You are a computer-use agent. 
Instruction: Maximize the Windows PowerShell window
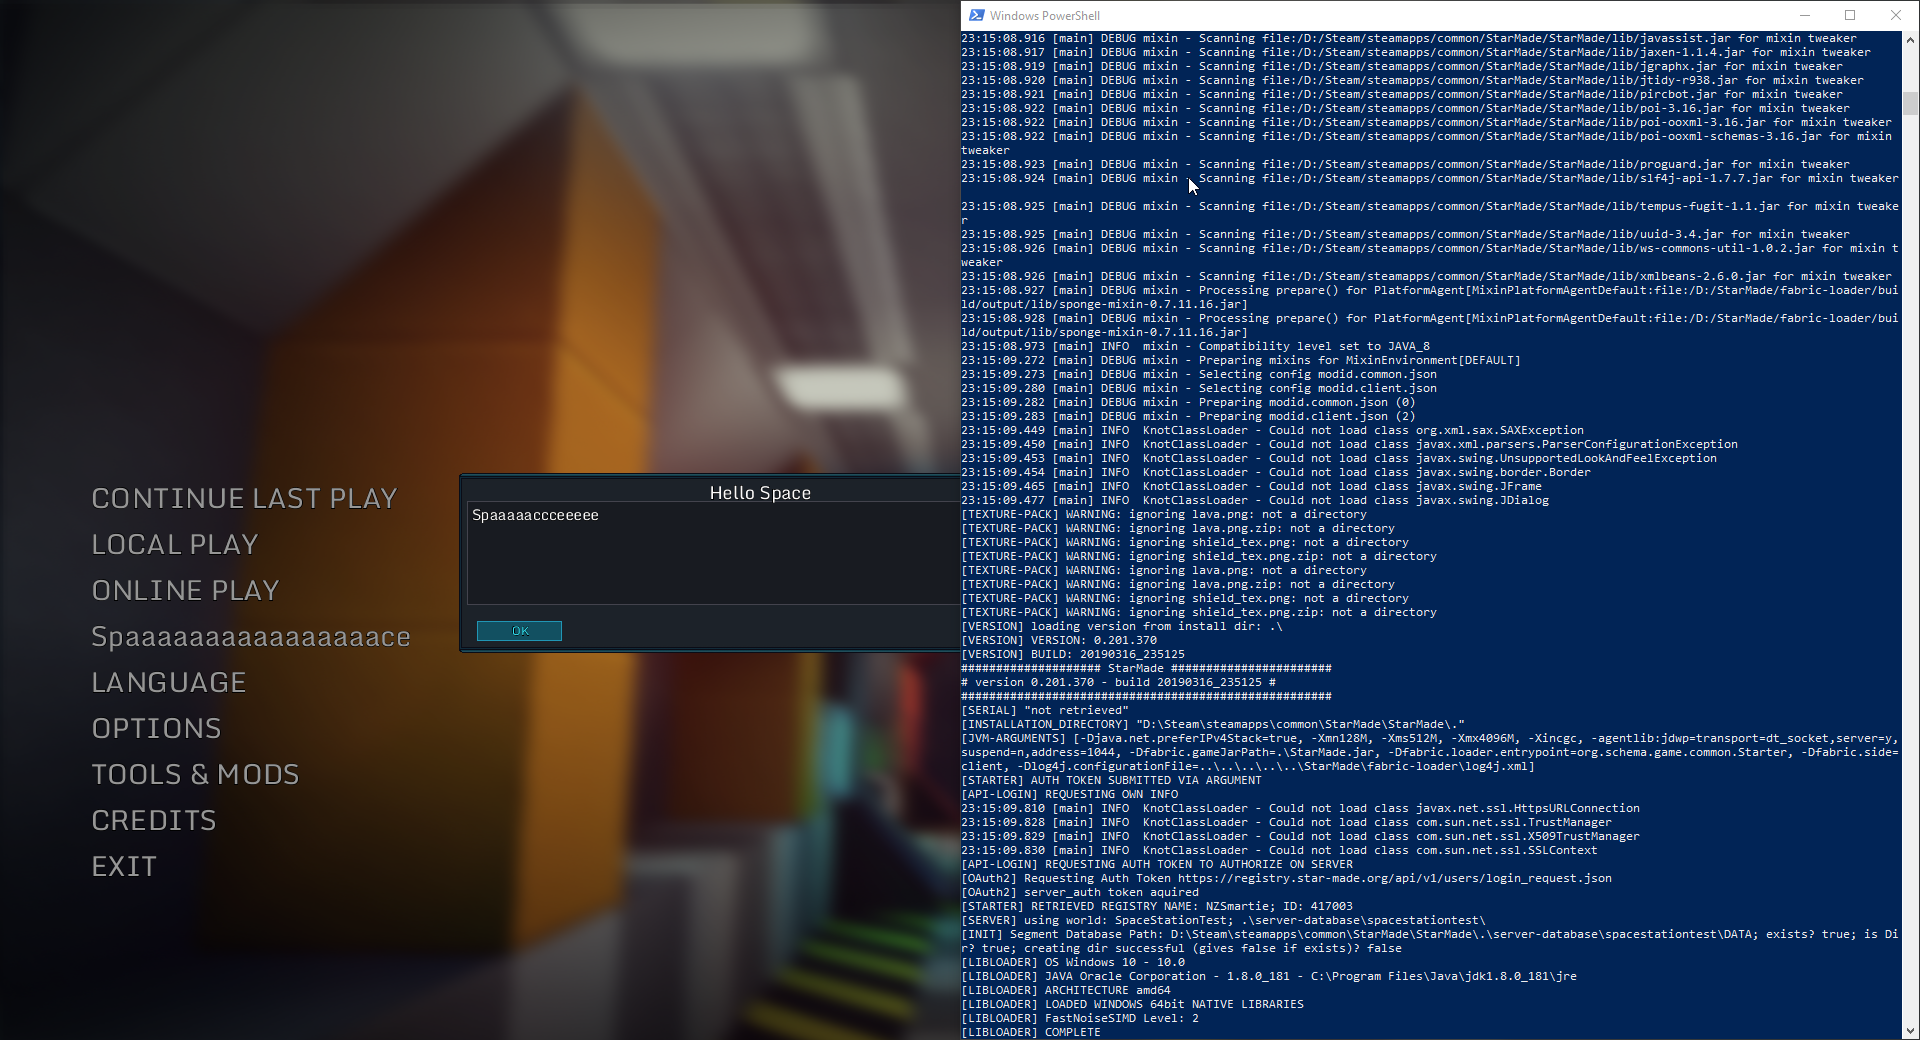1850,15
